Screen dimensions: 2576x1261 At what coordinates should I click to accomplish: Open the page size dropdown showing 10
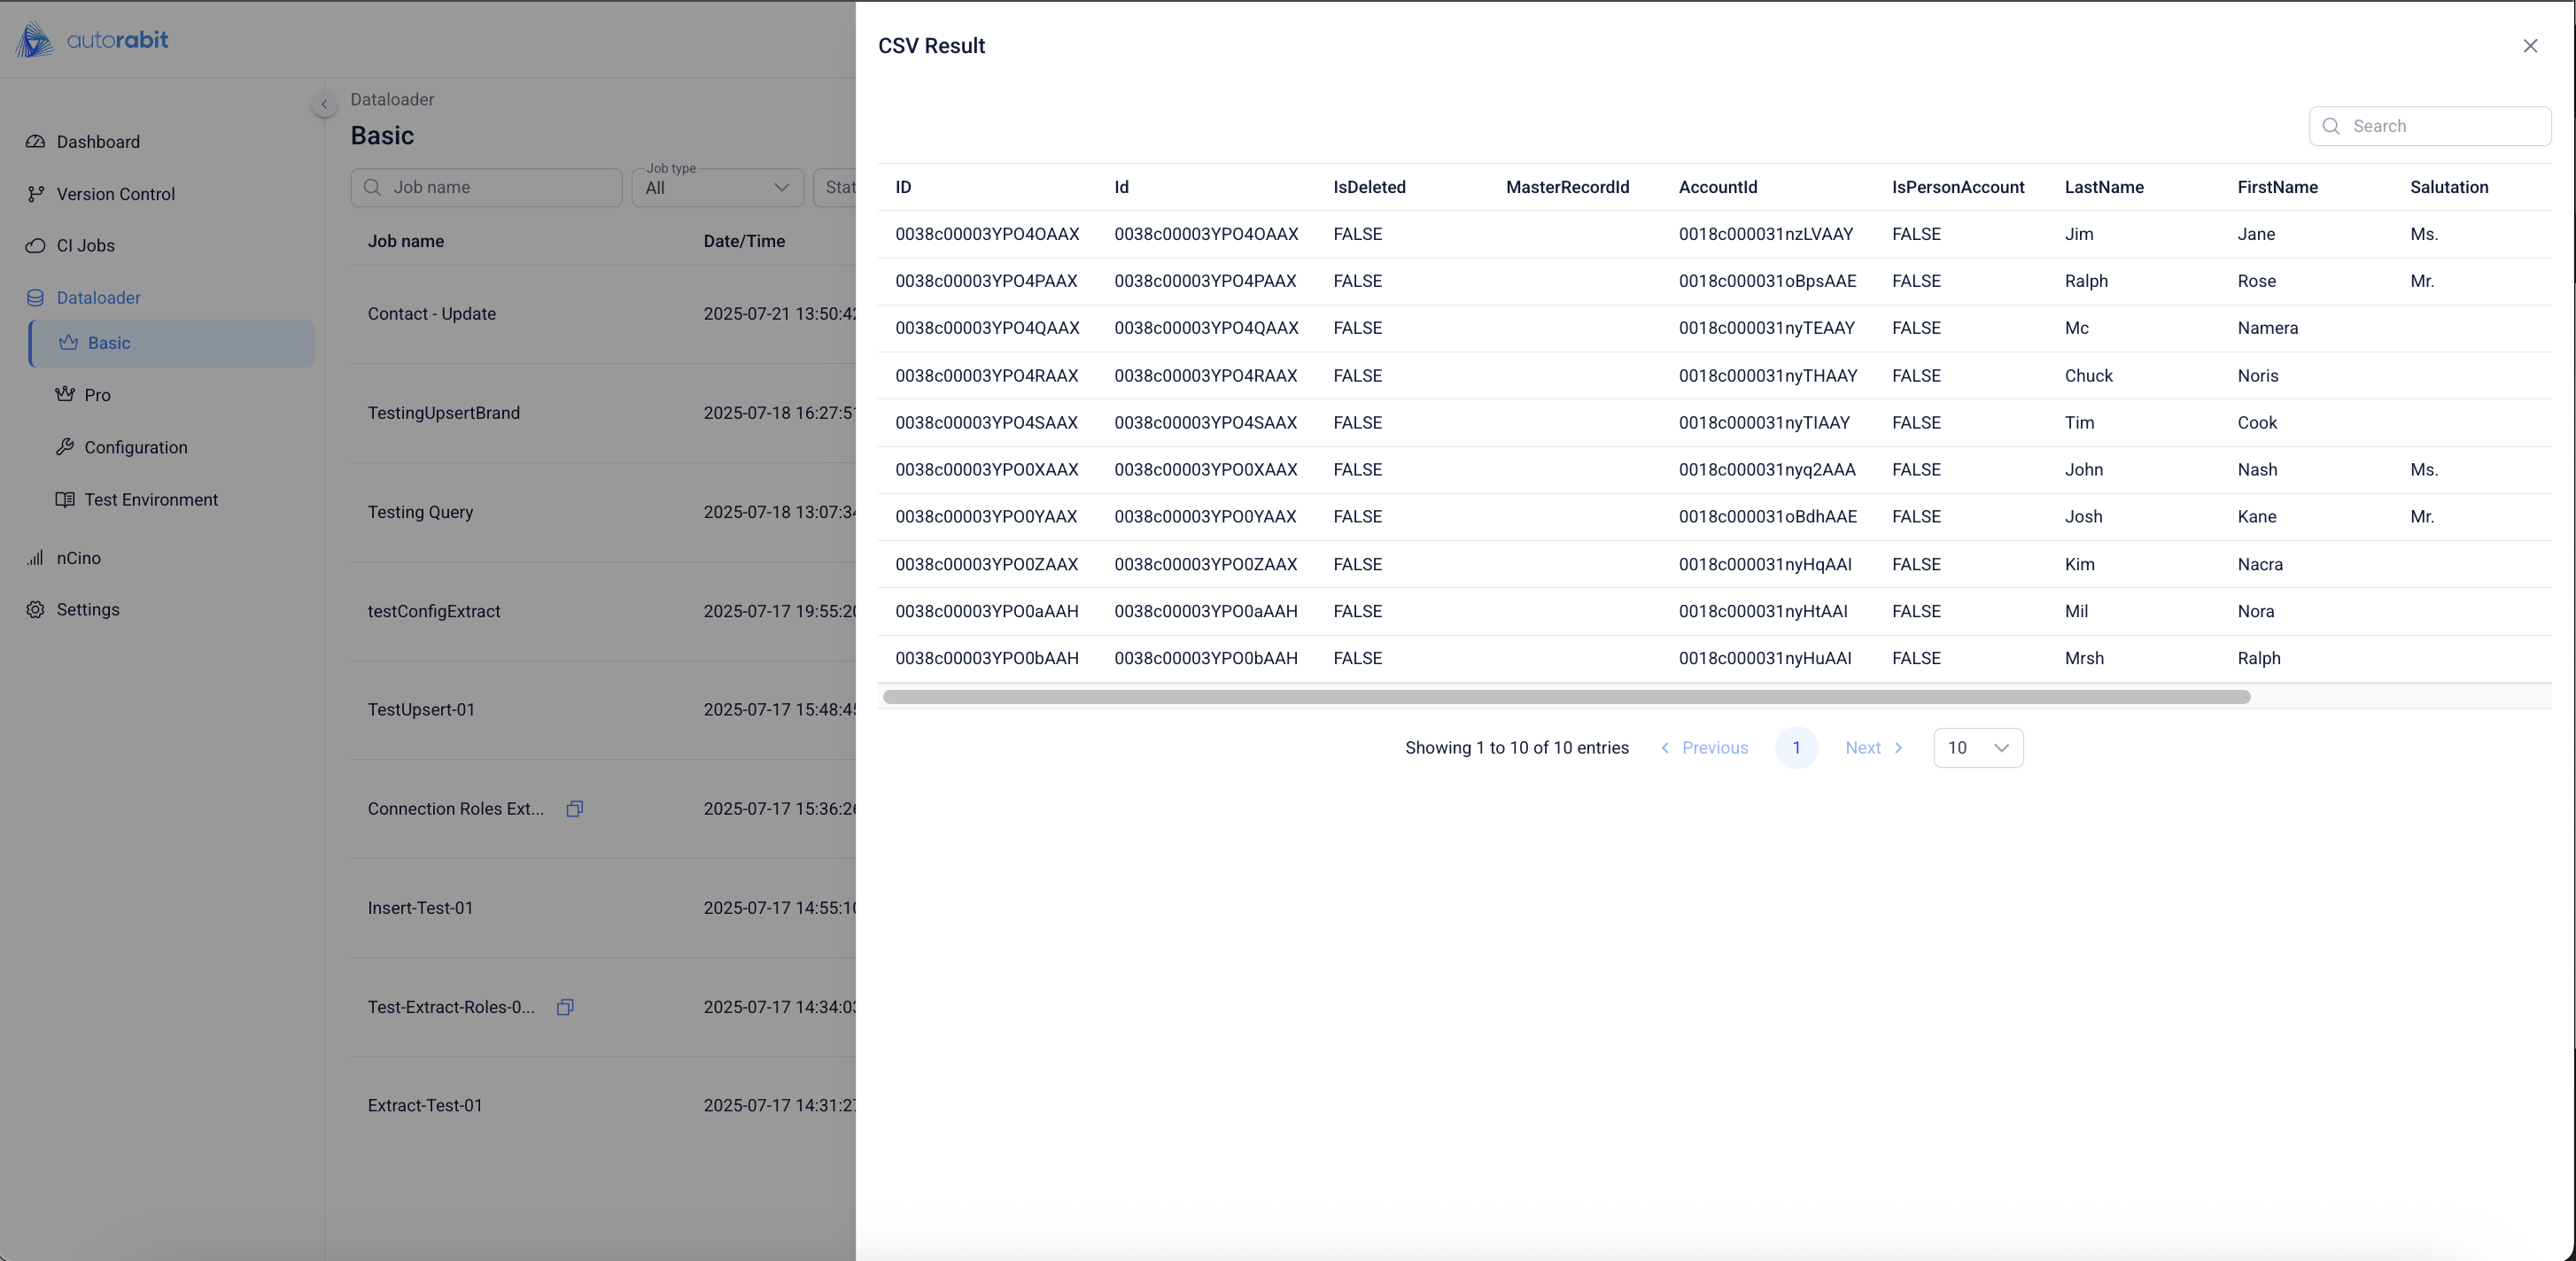pos(1977,748)
